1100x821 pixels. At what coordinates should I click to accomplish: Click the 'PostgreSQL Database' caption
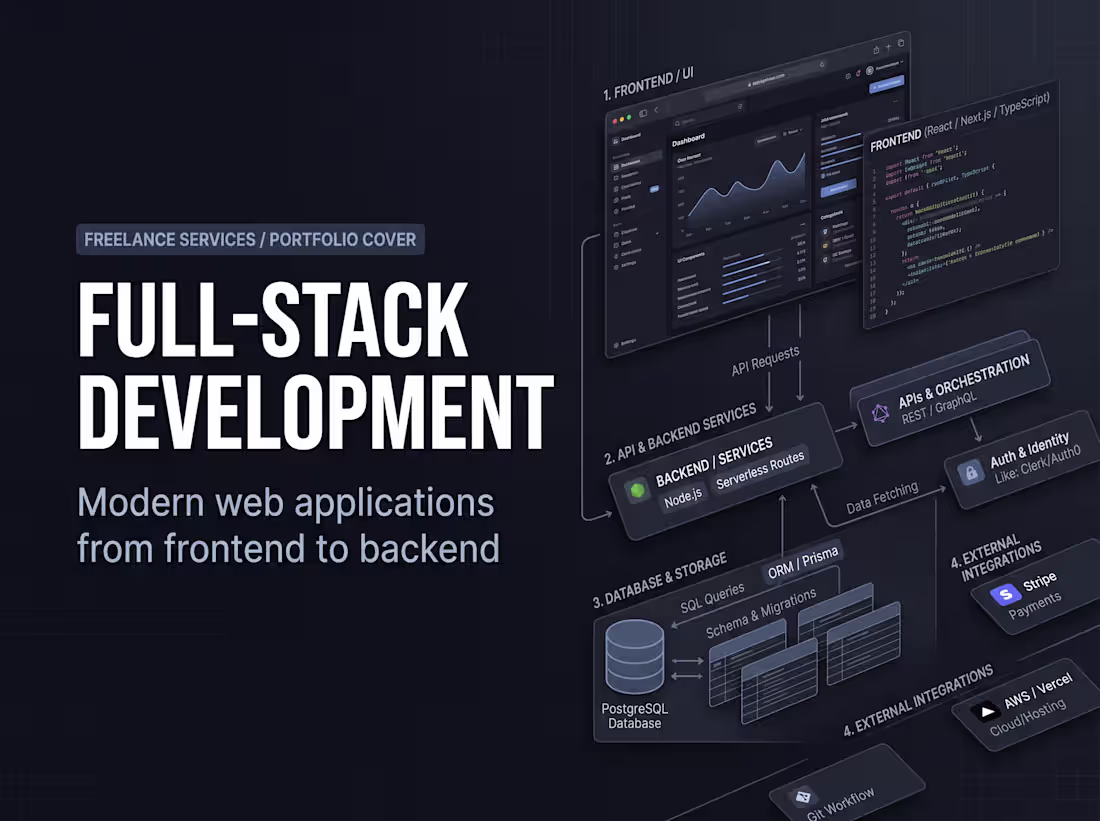point(635,716)
